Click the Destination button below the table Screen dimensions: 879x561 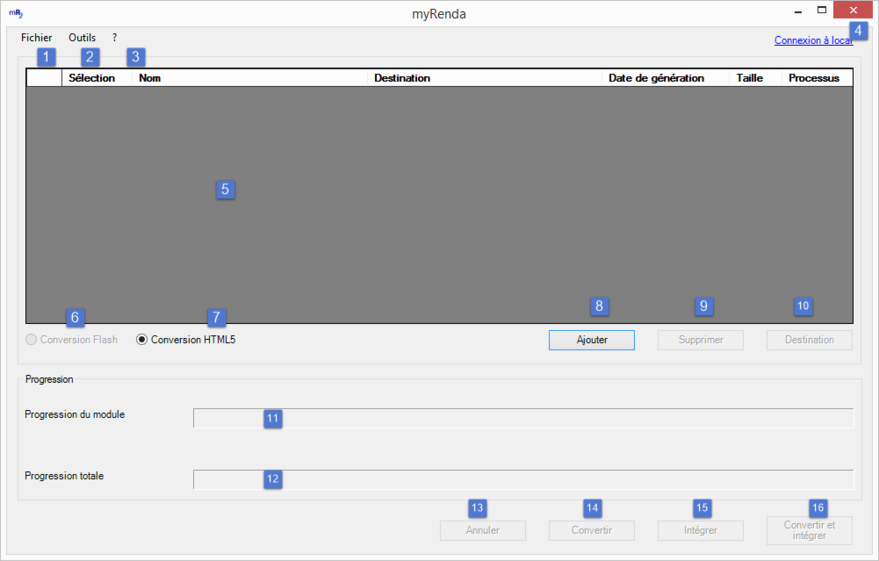click(x=809, y=340)
